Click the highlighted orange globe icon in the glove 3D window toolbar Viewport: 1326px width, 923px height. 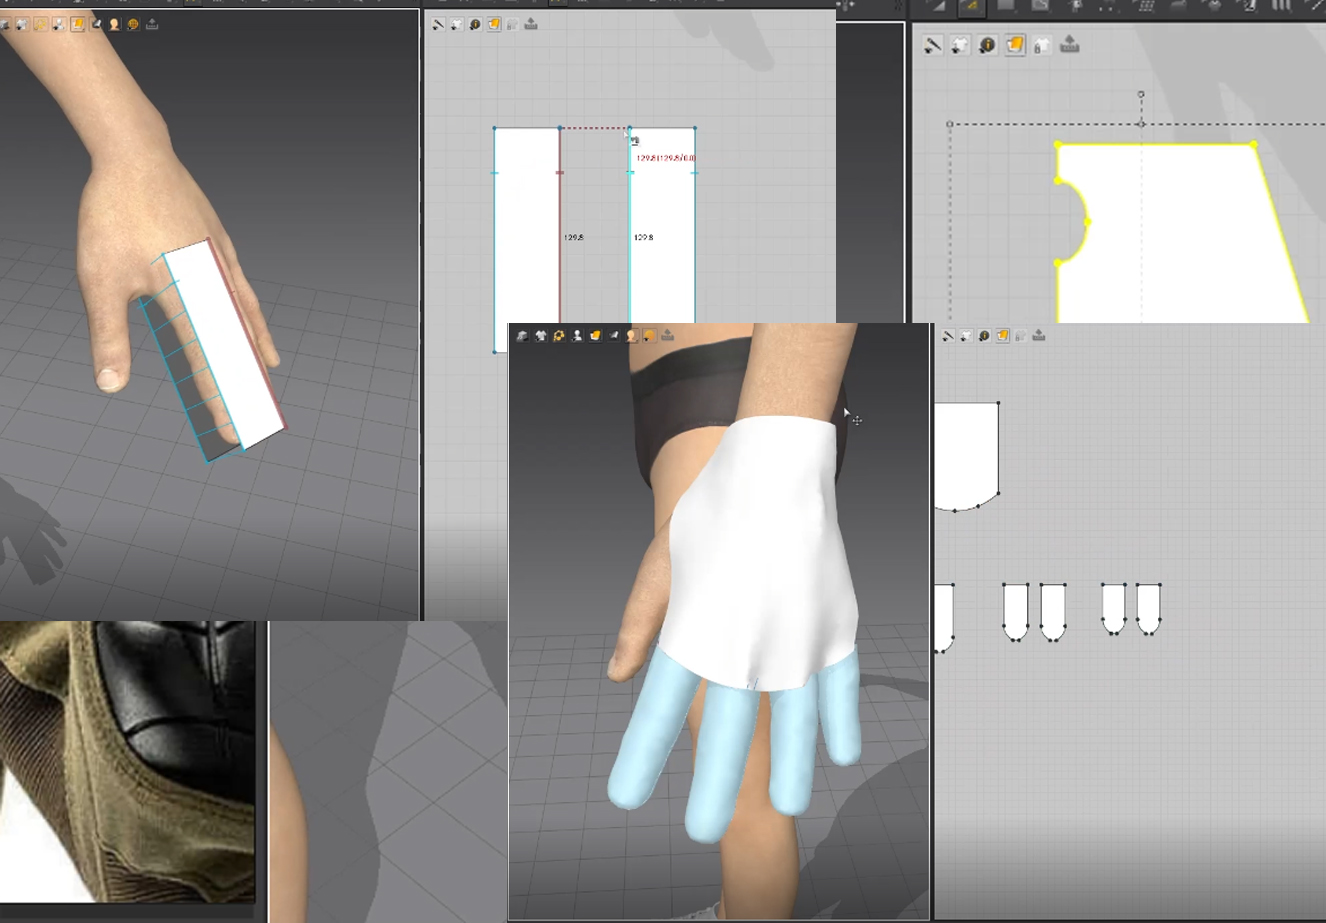650,336
